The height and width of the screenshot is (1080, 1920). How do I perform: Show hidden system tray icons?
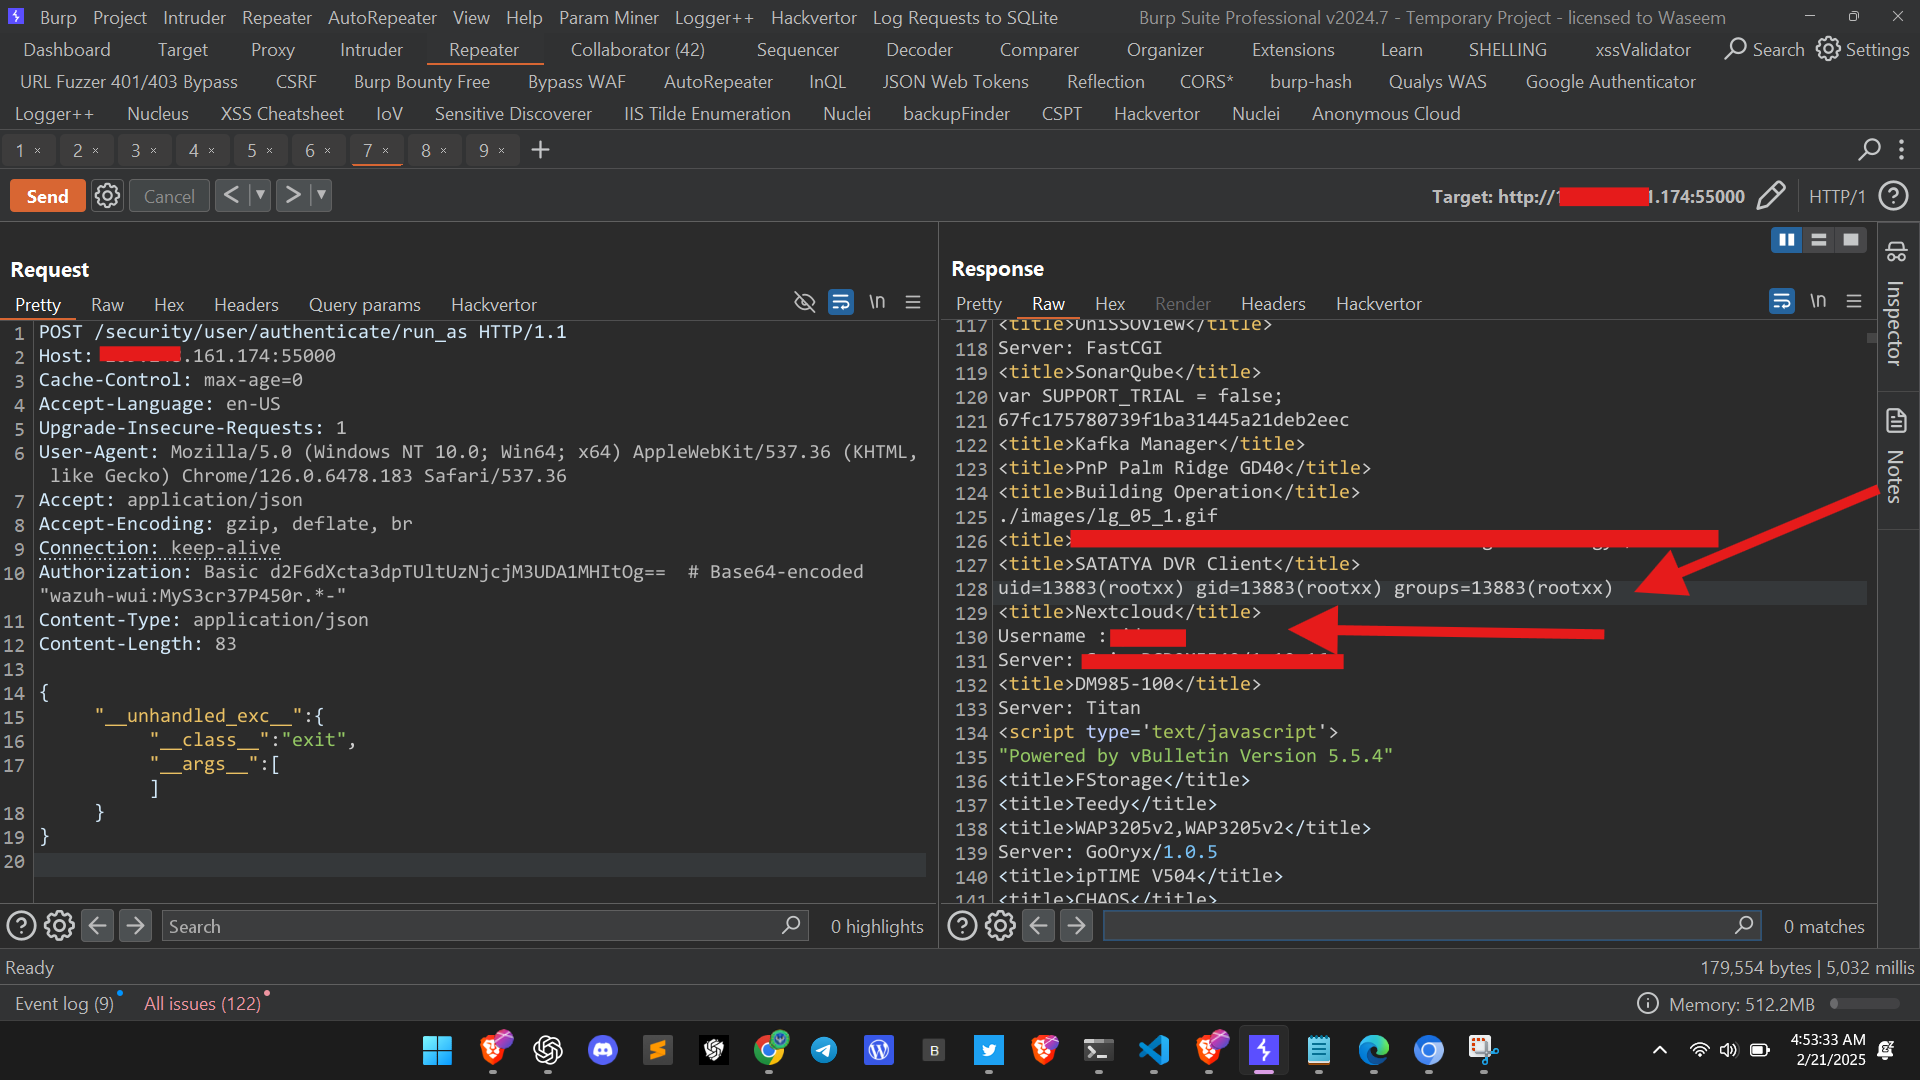click(x=1660, y=1050)
